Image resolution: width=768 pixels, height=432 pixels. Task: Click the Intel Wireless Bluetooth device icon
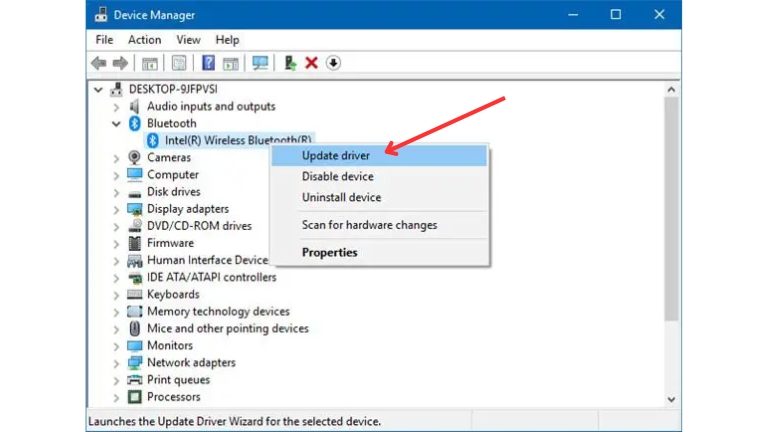click(153, 141)
